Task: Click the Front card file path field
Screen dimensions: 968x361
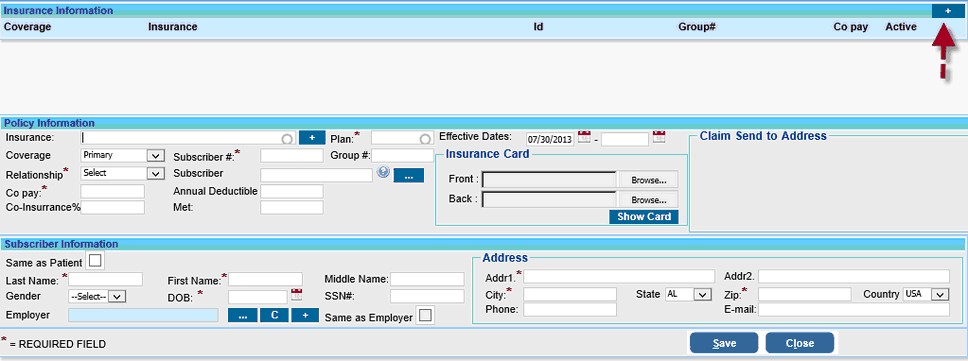Action: point(549,180)
